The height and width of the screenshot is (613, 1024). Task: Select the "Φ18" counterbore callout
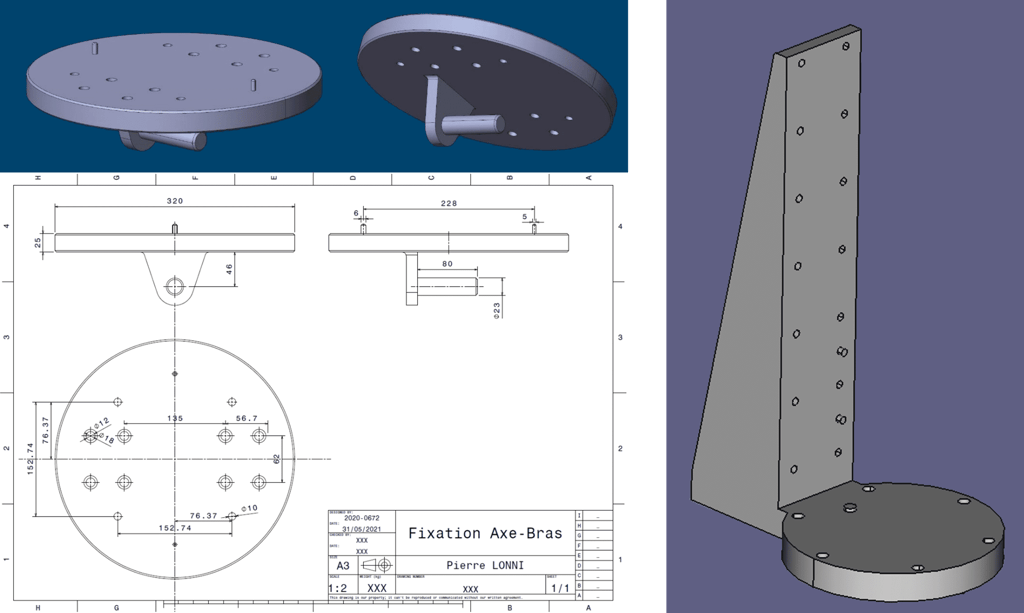point(106,439)
